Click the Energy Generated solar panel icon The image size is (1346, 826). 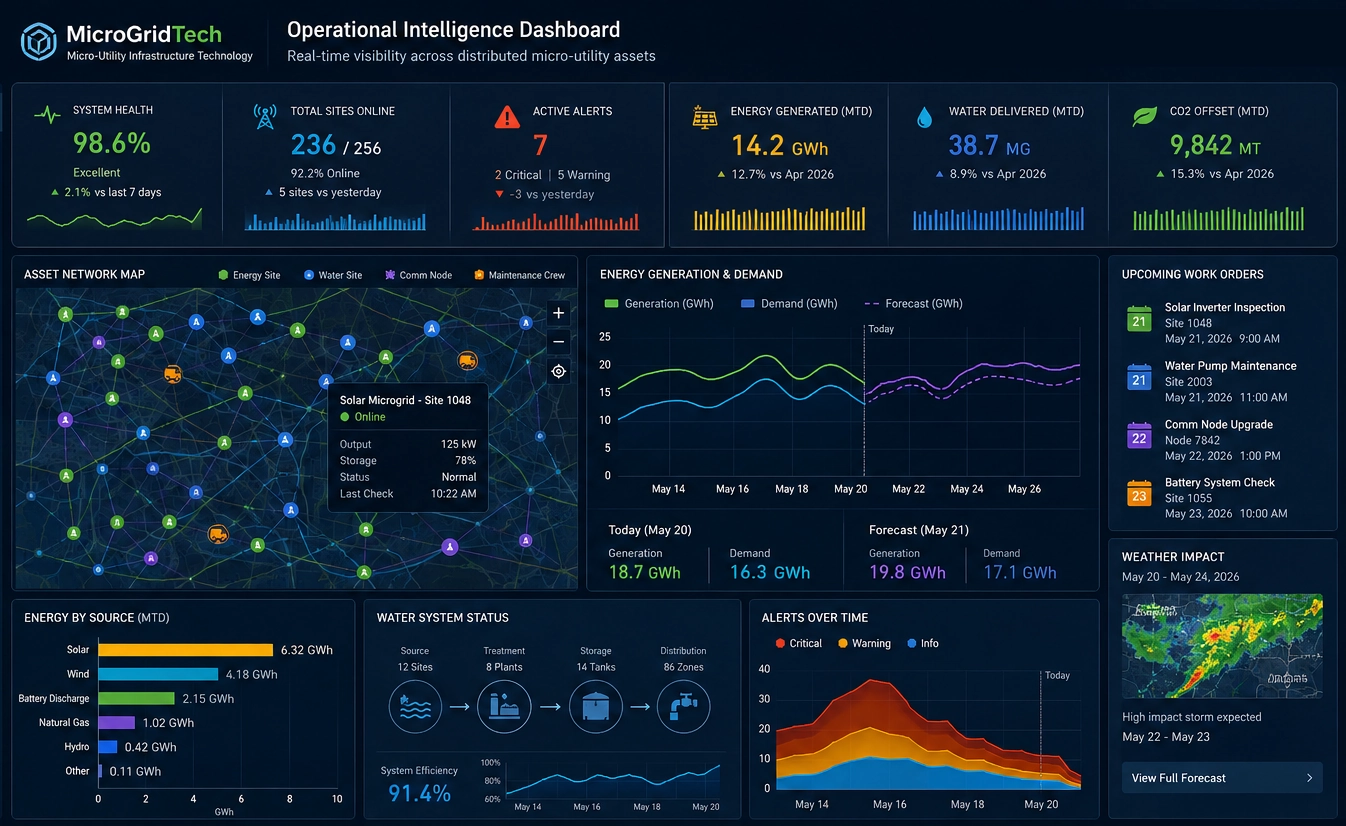pos(705,117)
